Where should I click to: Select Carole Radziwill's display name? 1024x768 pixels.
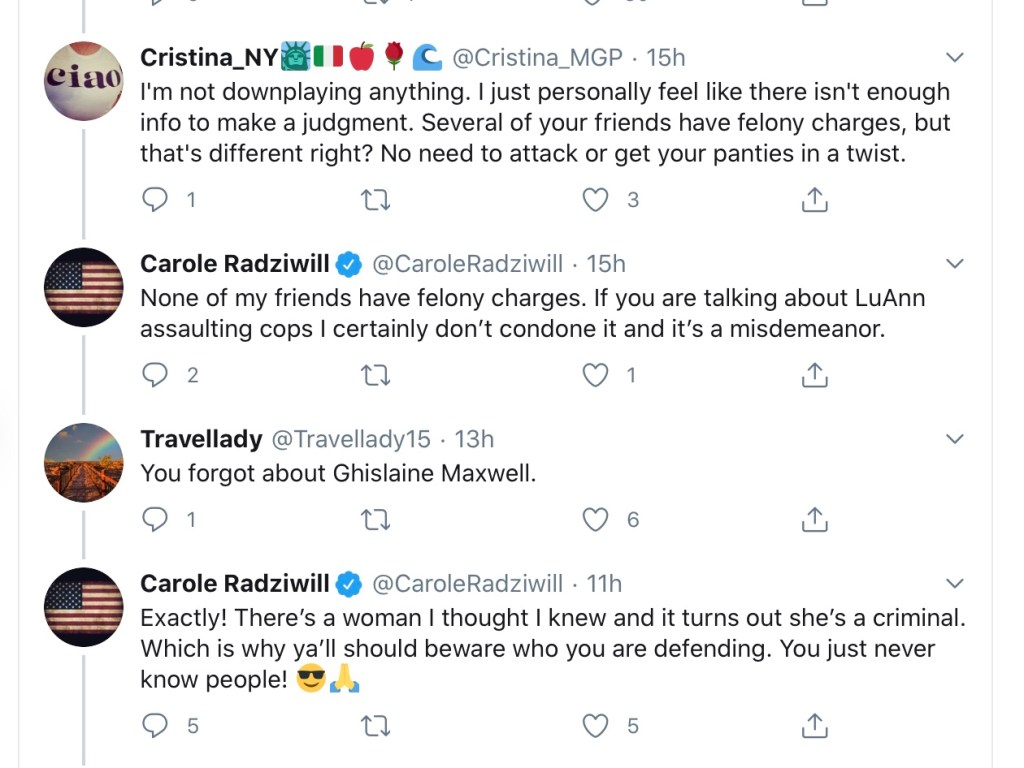[234, 263]
